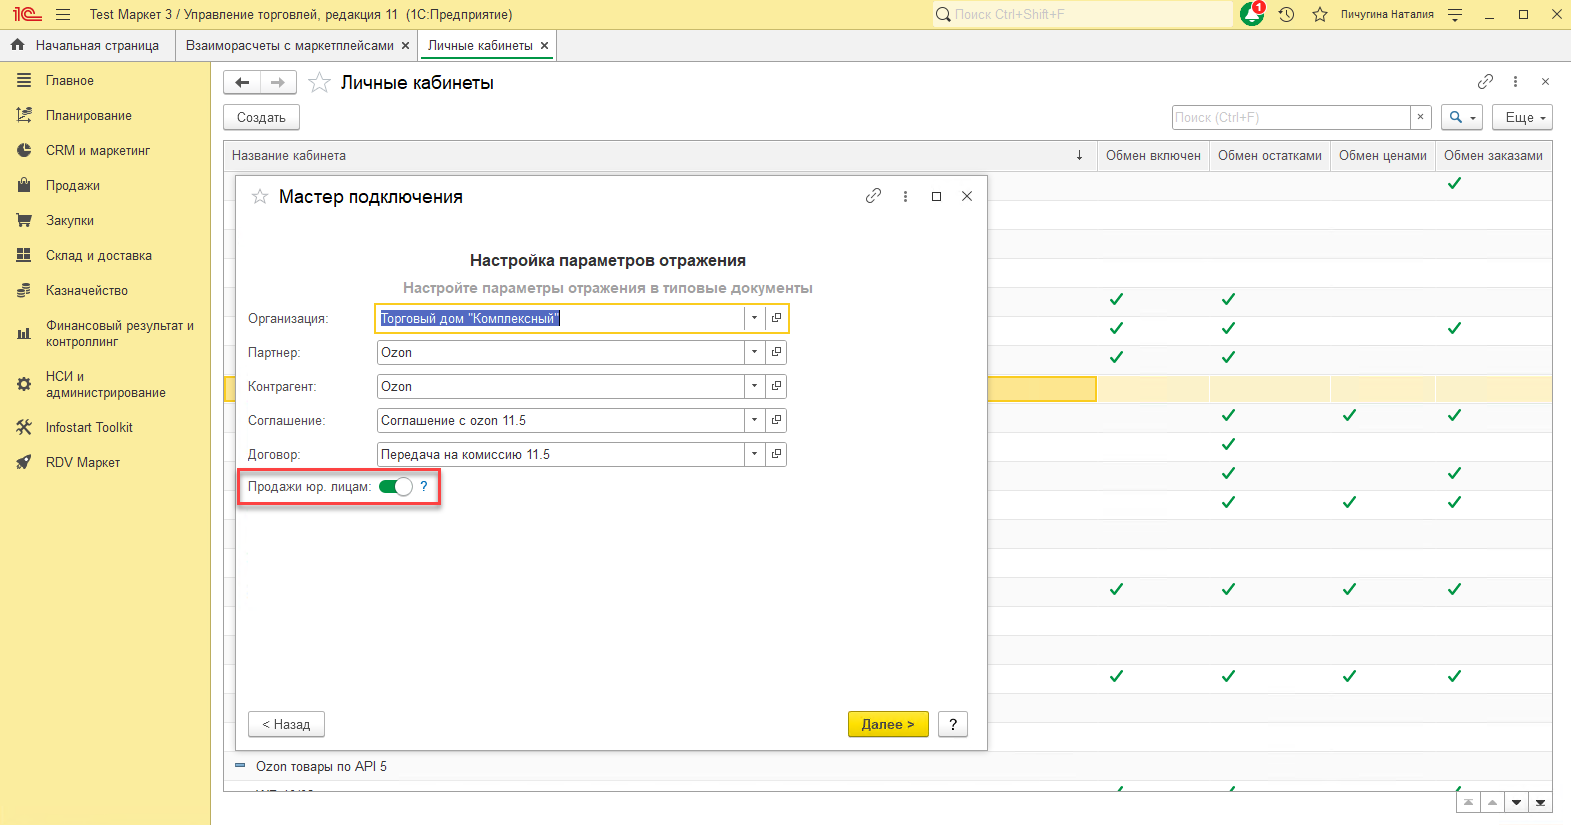
Task: Switch to Взаиморасчеты с маркетплейсами tab
Action: (x=289, y=45)
